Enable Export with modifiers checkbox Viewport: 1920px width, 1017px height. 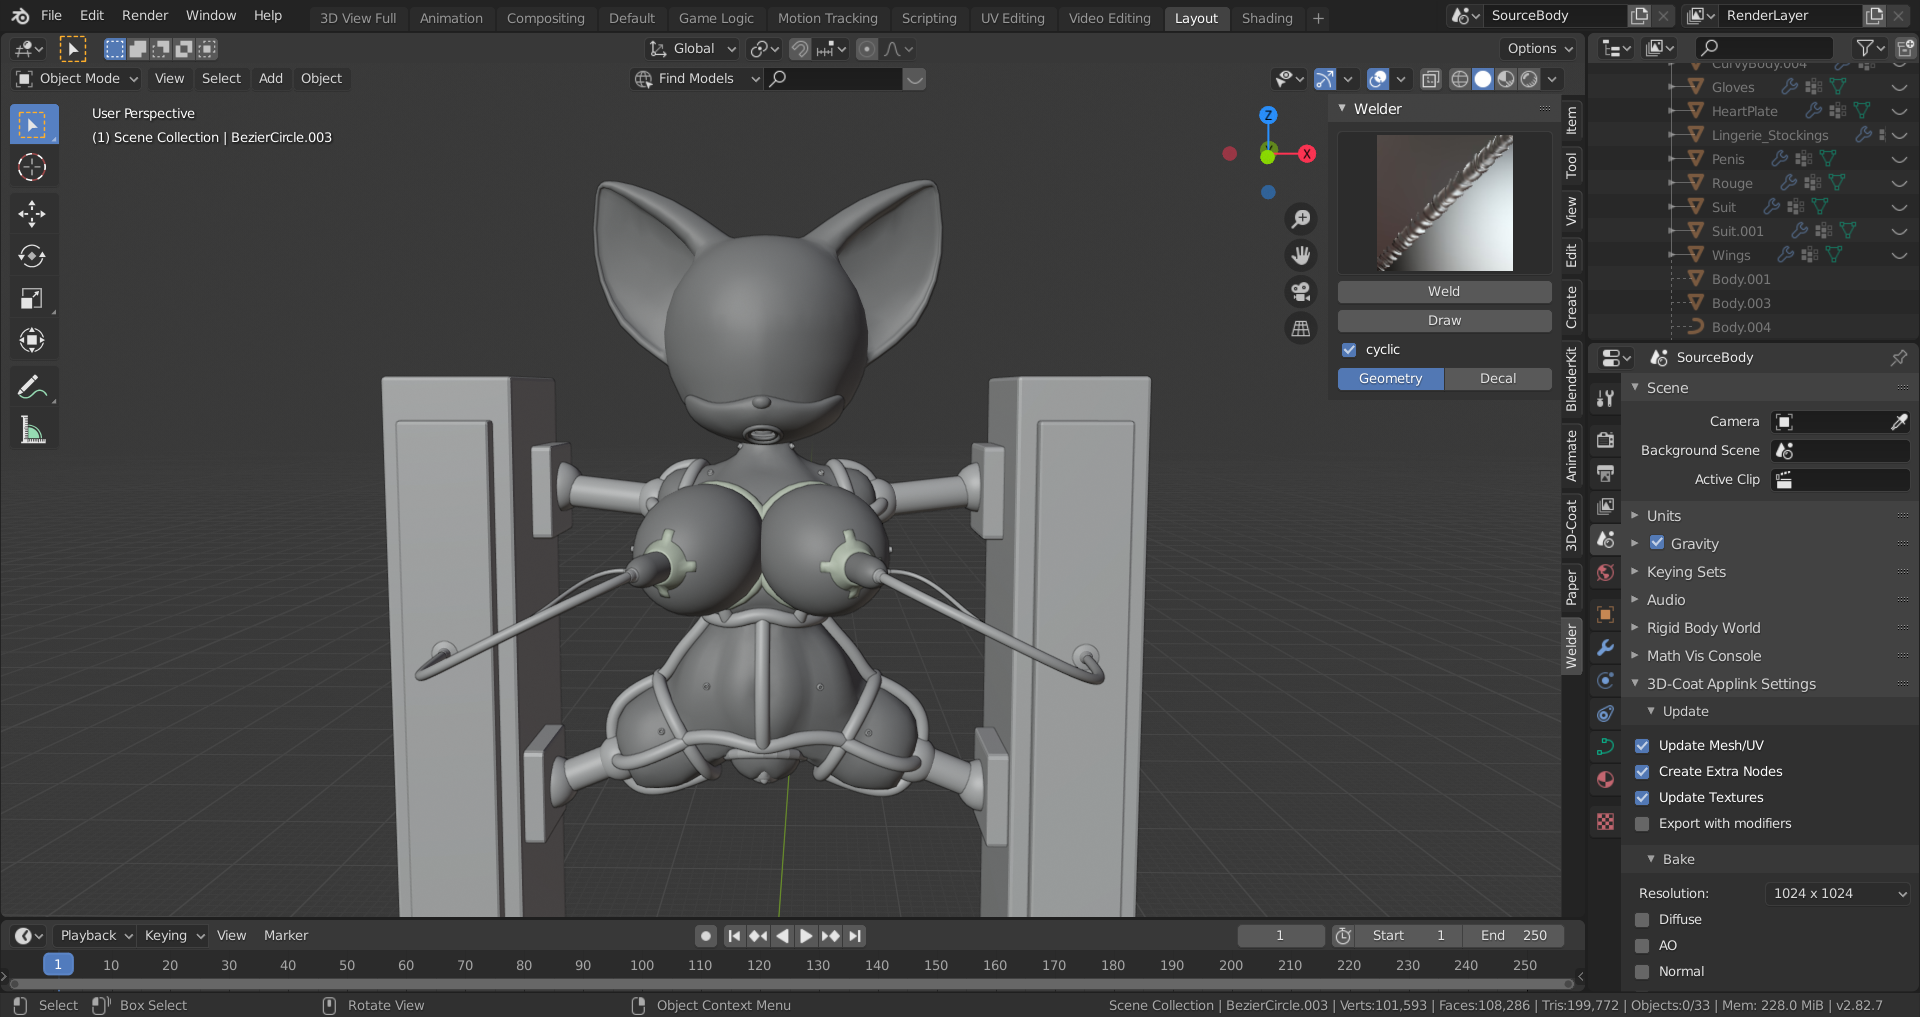point(1642,823)
